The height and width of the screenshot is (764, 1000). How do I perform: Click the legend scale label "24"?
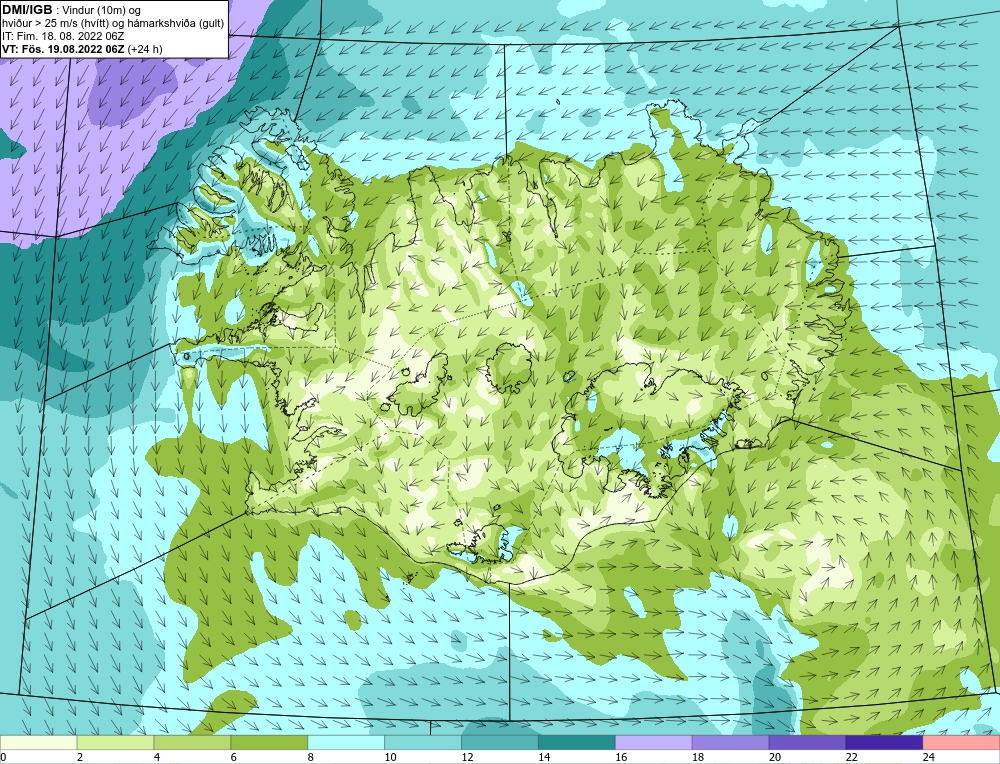[x=929, y=757]
